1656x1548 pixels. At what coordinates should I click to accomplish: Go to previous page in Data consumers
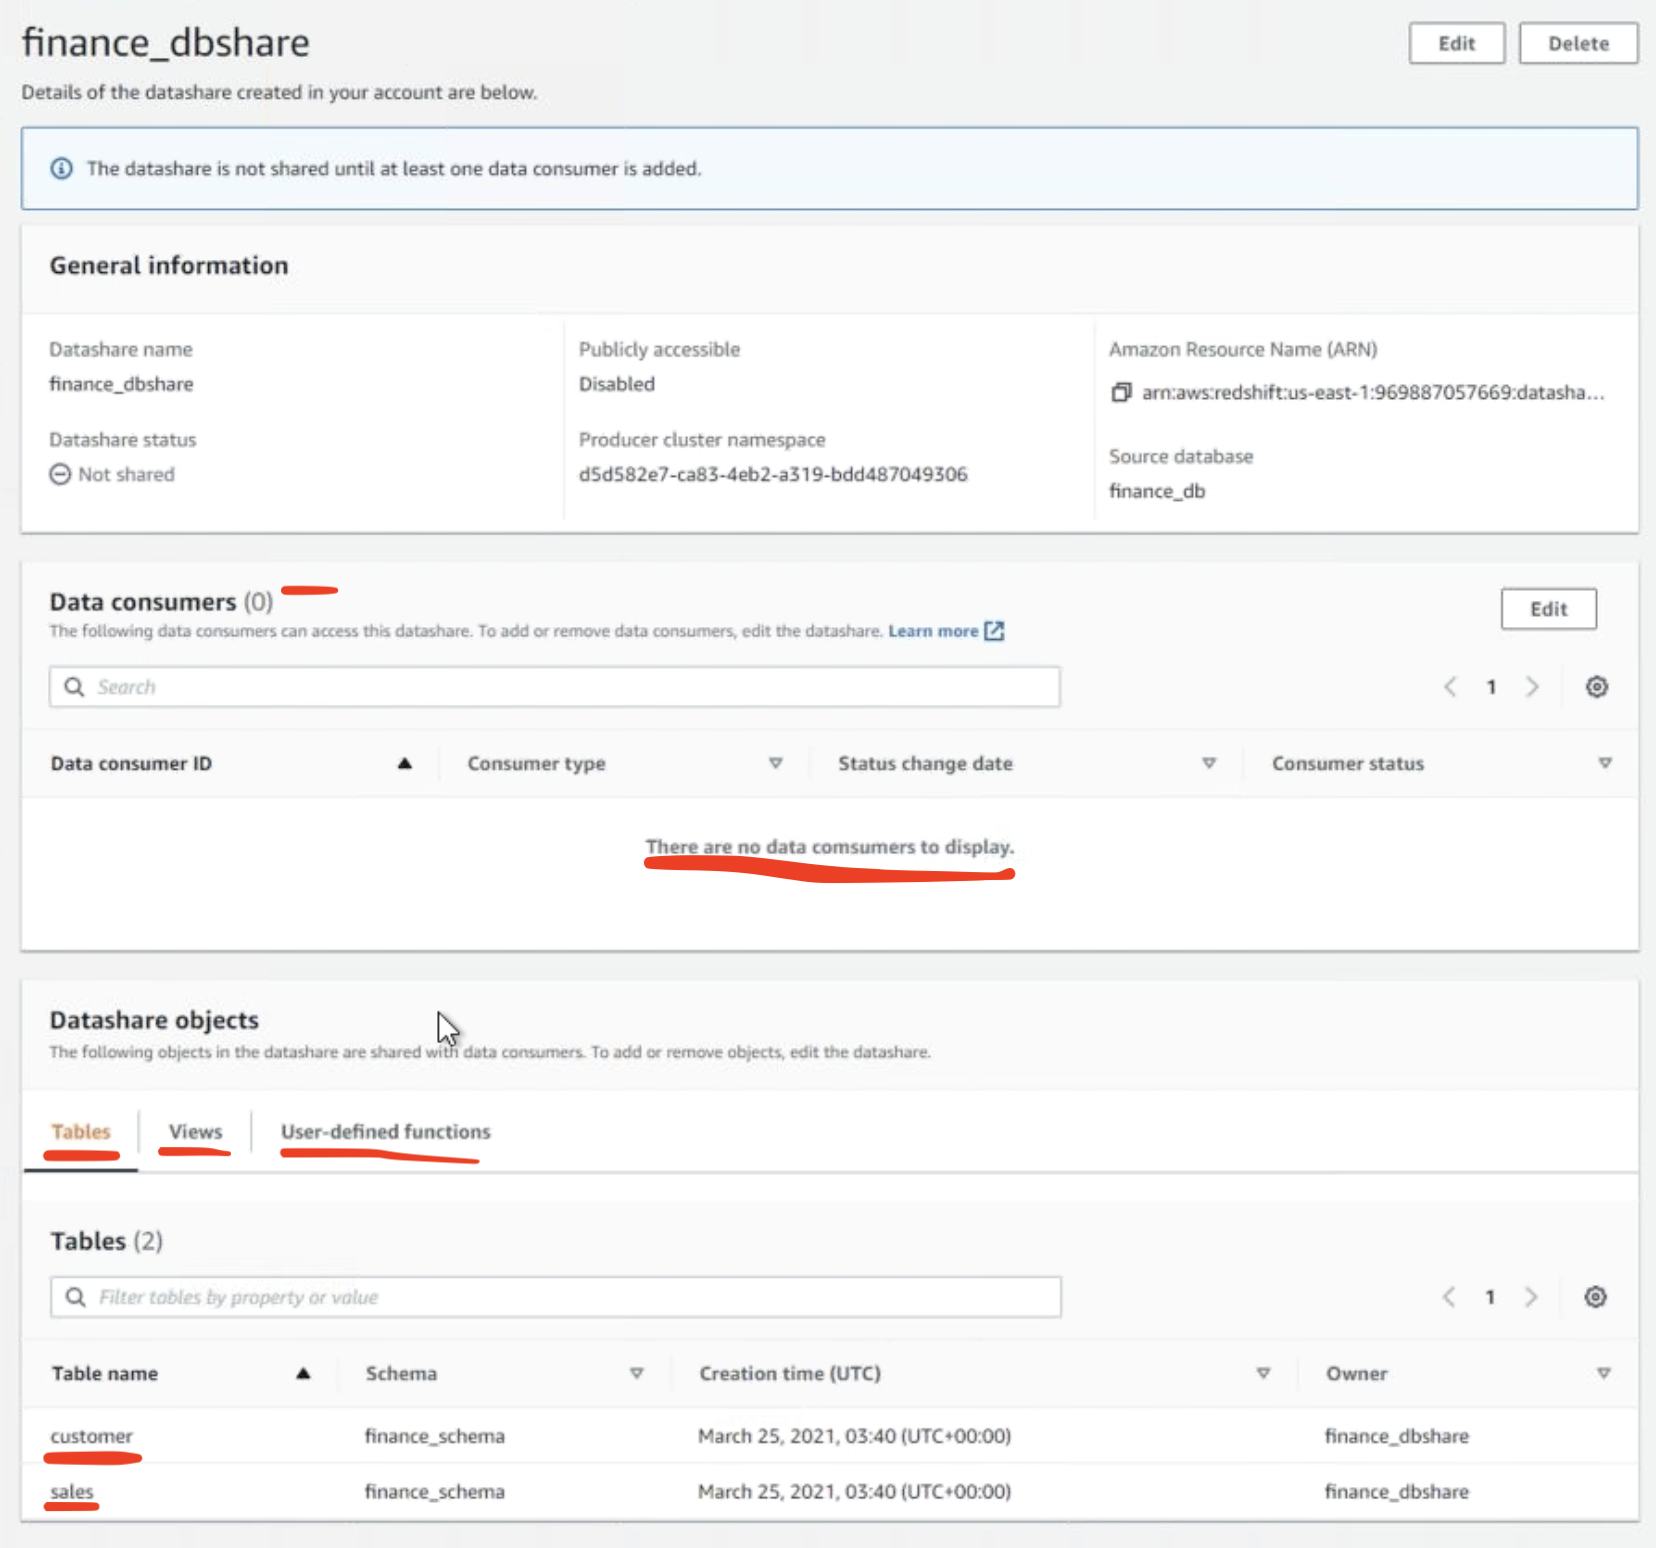pos(1450,687)
